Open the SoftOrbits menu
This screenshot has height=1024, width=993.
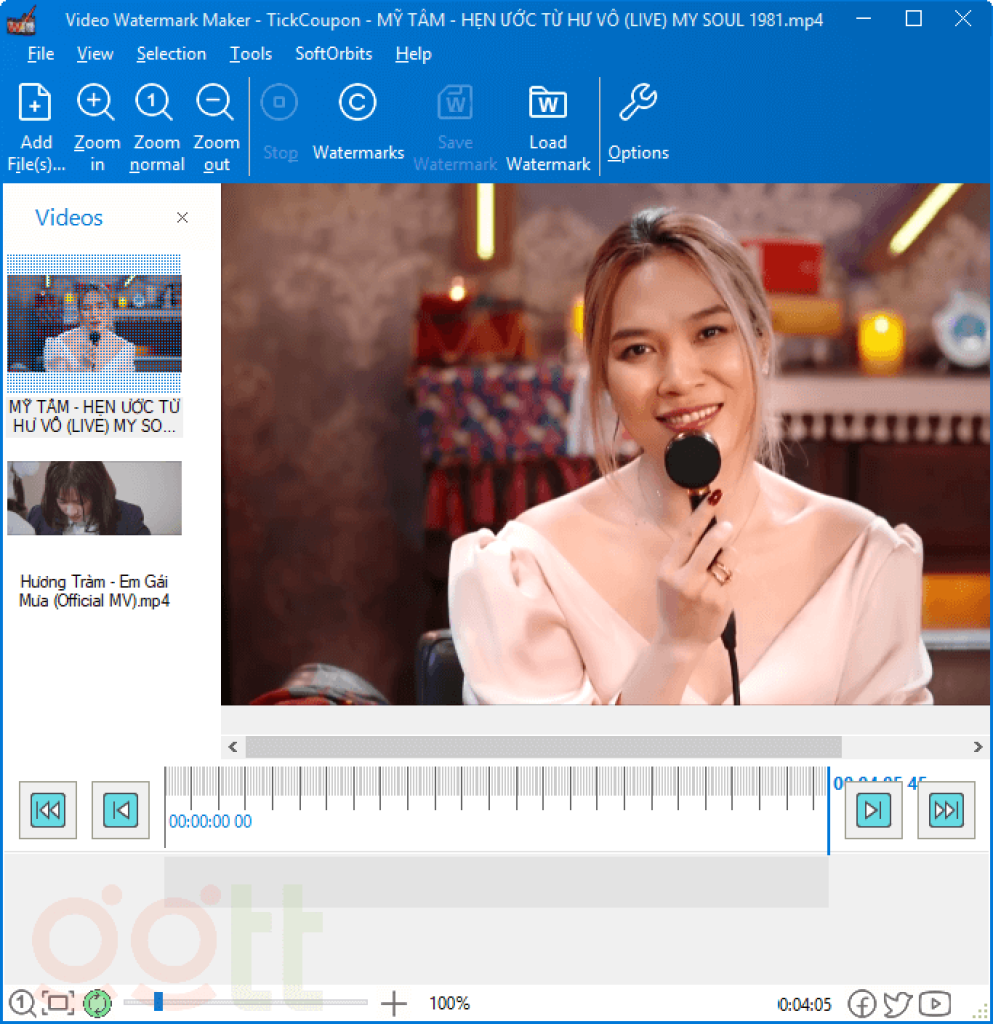334,54
